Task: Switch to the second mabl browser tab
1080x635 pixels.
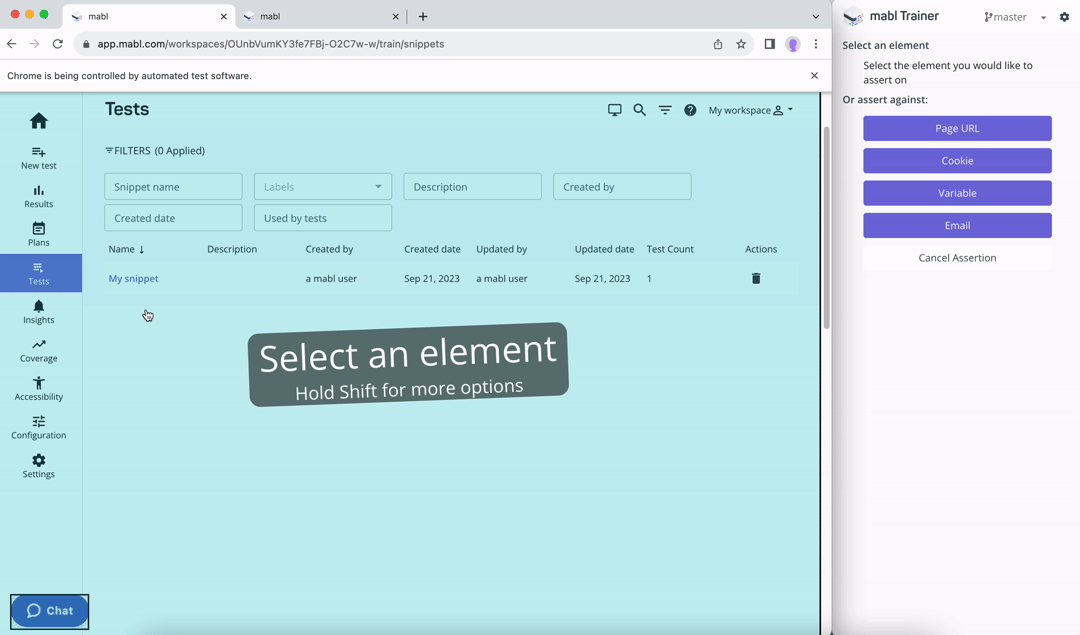Action: (x=315, y=17)
